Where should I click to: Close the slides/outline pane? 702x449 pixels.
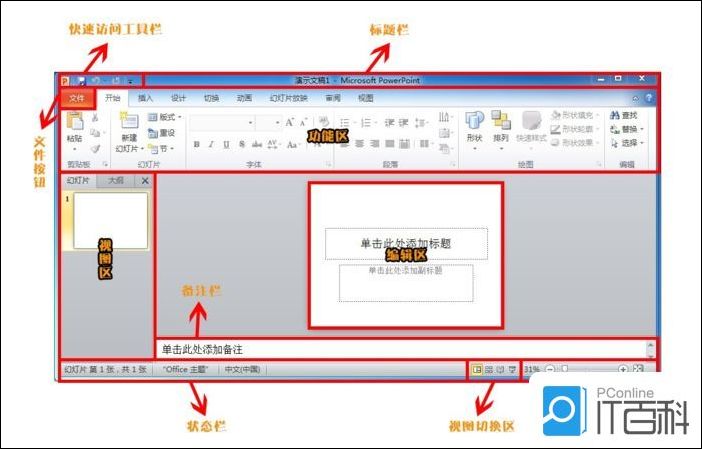pos(145,181)
